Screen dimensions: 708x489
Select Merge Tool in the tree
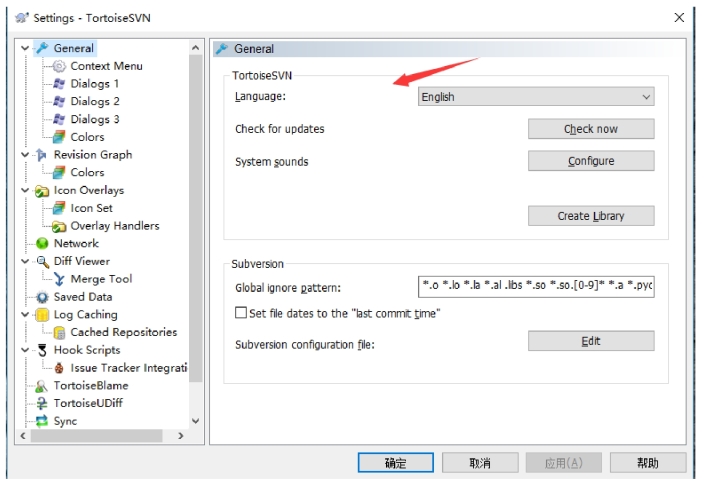click(101, 279)
